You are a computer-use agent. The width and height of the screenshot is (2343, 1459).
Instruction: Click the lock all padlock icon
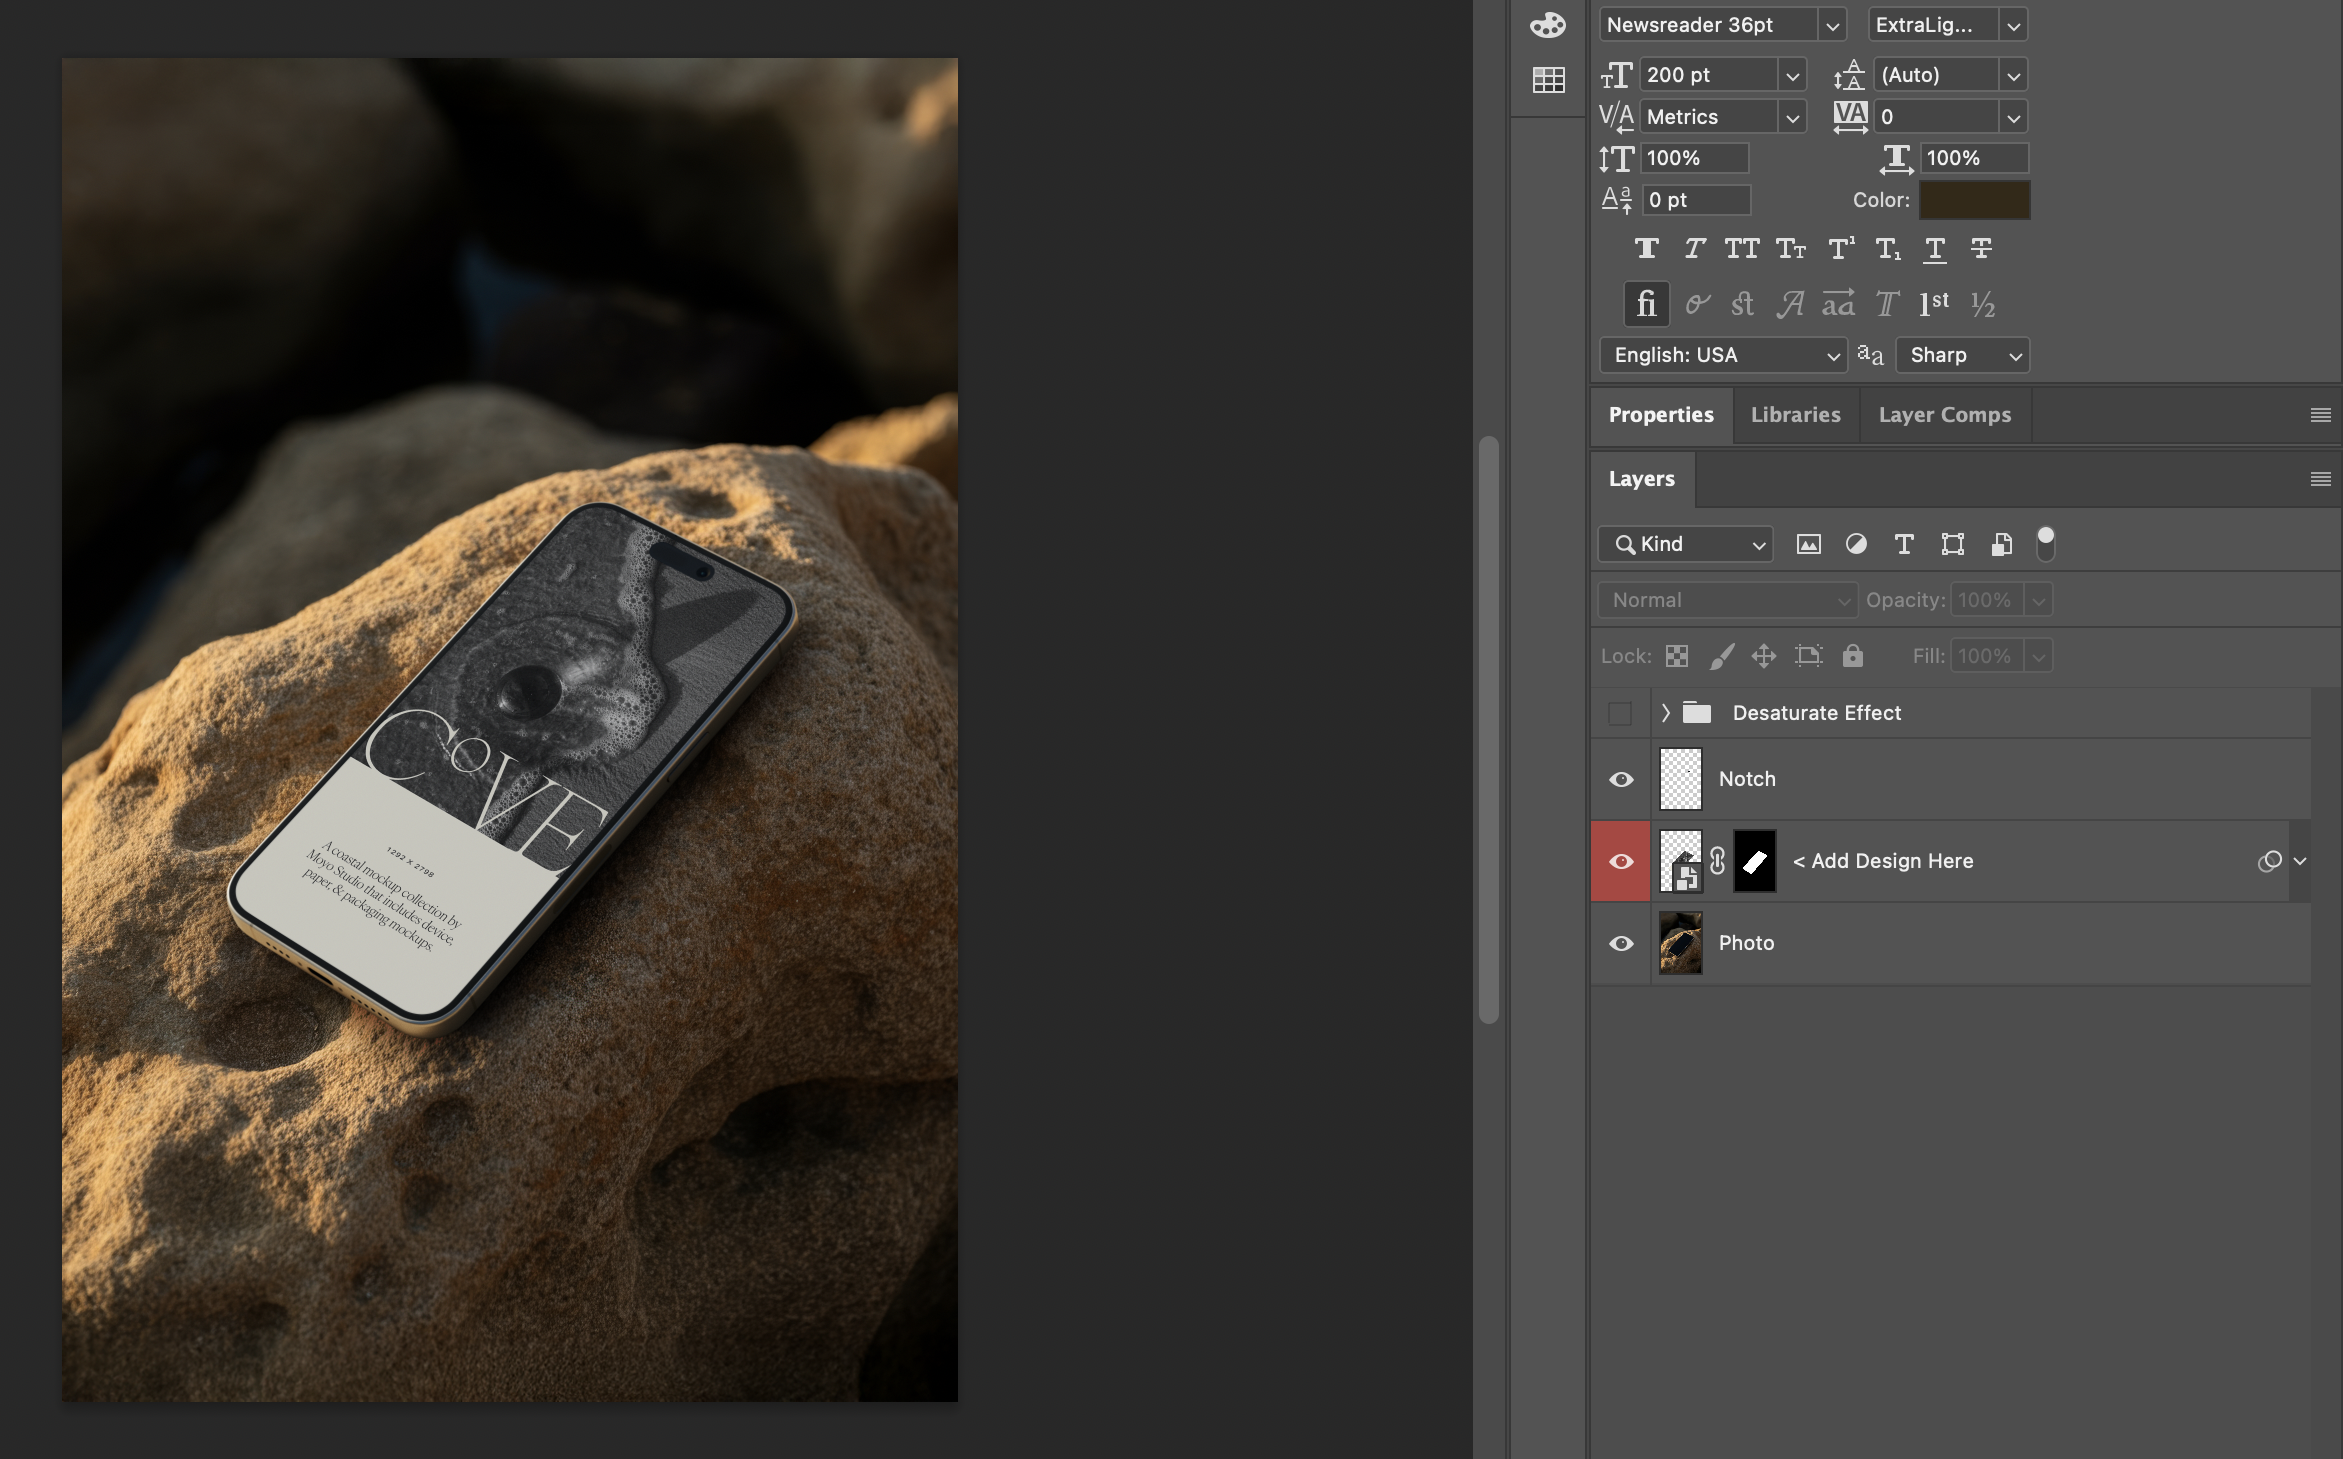click(1853, 656)
